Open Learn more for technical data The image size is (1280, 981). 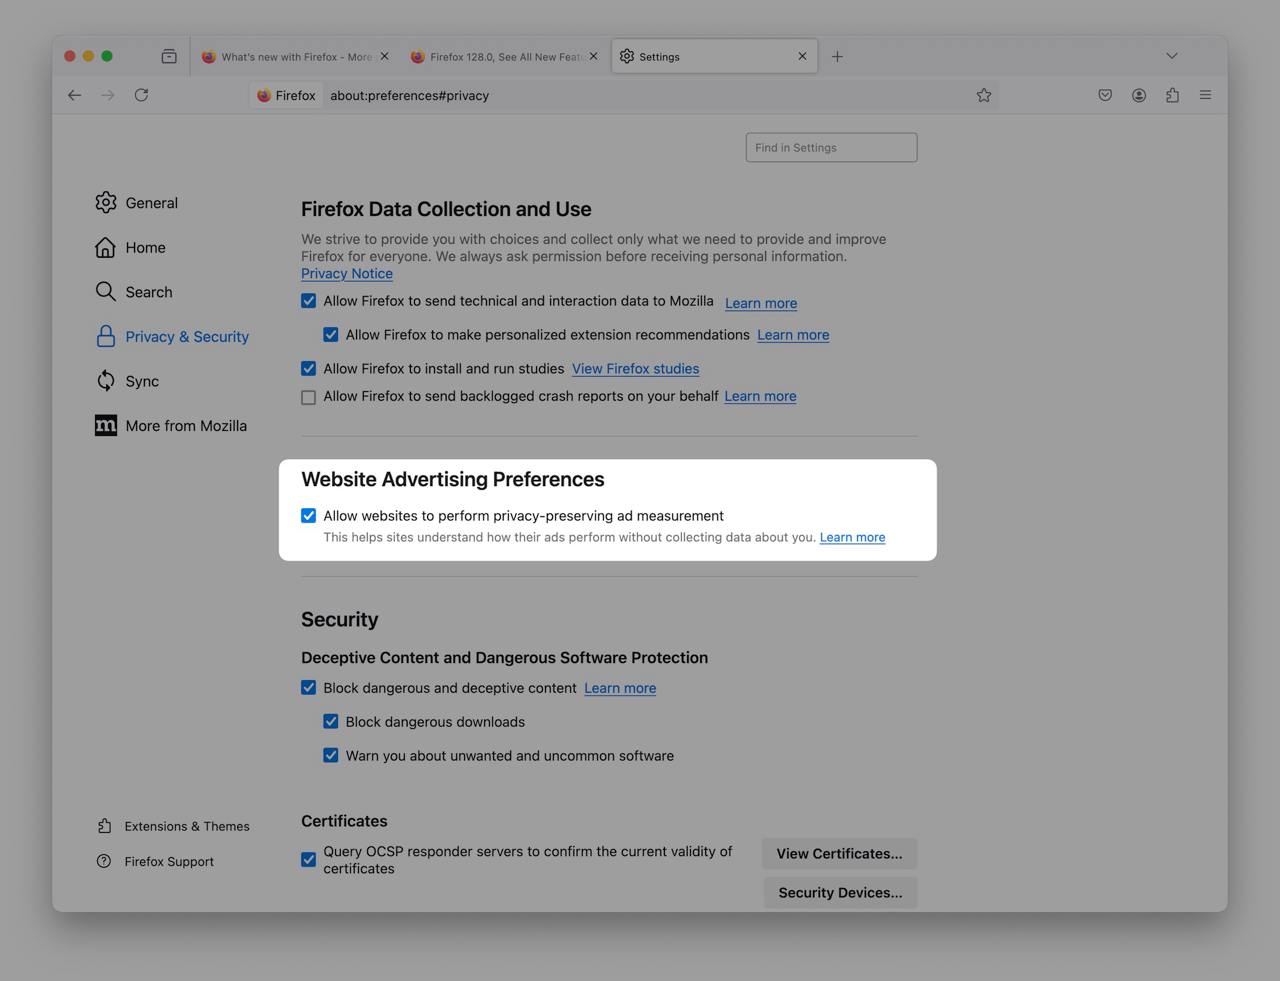(x=761, y=303)
